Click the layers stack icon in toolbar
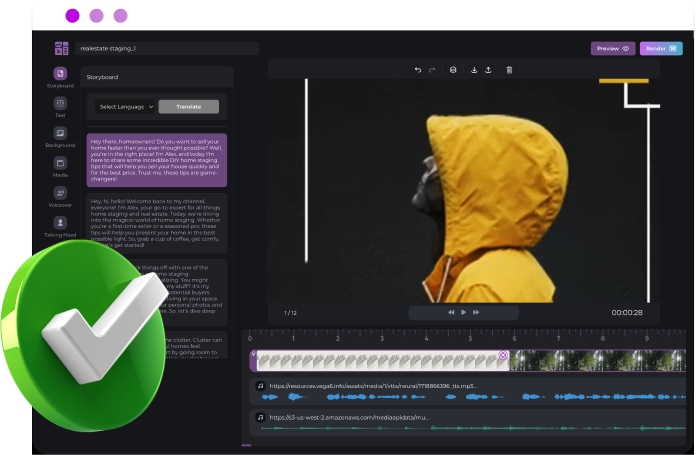Screen dimensions: 697x455 coord(452,70)
